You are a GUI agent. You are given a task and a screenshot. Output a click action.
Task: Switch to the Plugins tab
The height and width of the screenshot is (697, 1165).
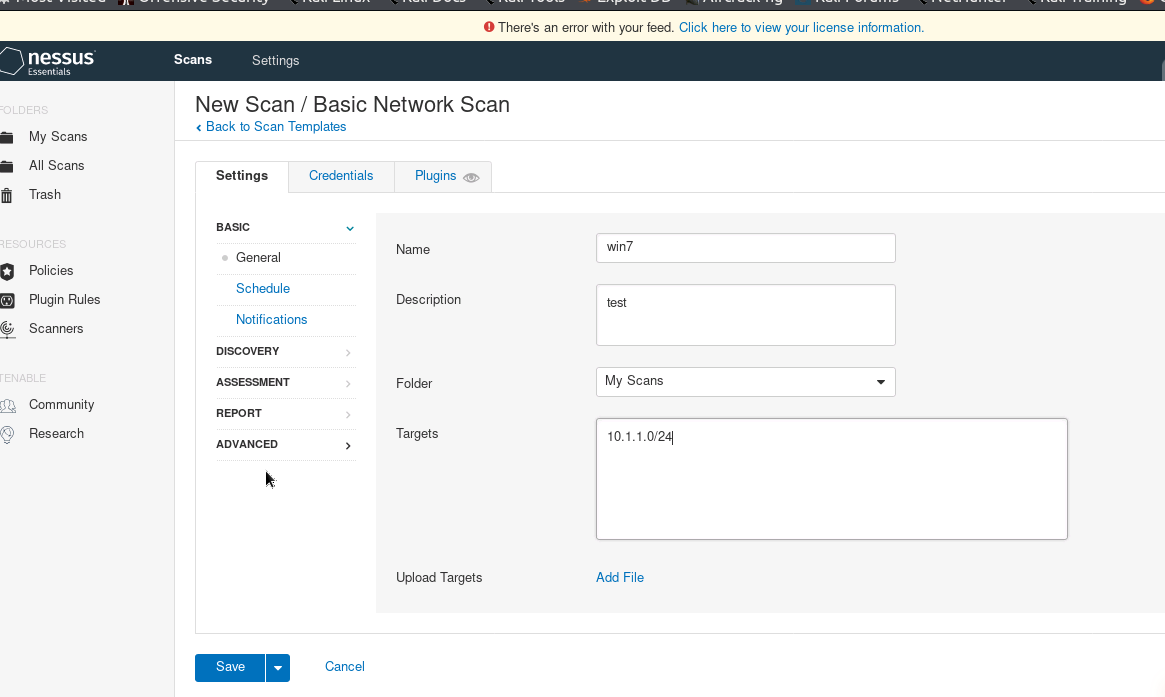(x=443, y=176)
